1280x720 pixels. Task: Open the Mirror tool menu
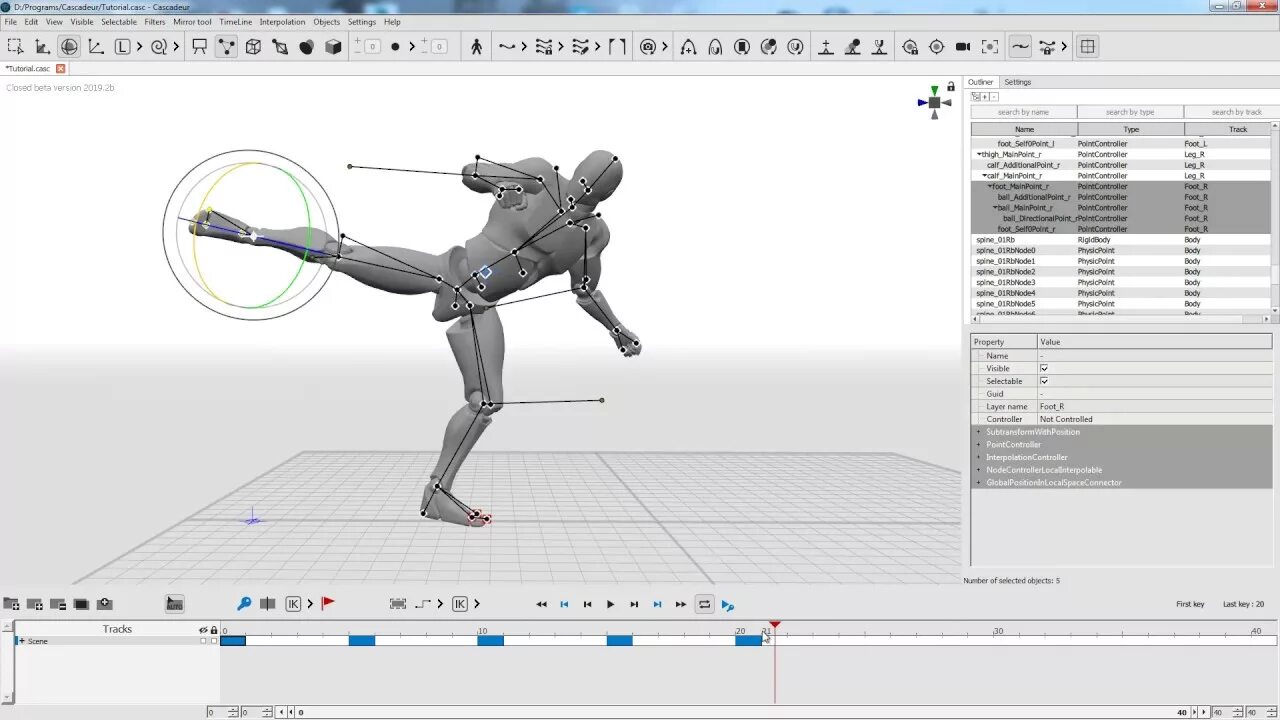coord(192,22)
